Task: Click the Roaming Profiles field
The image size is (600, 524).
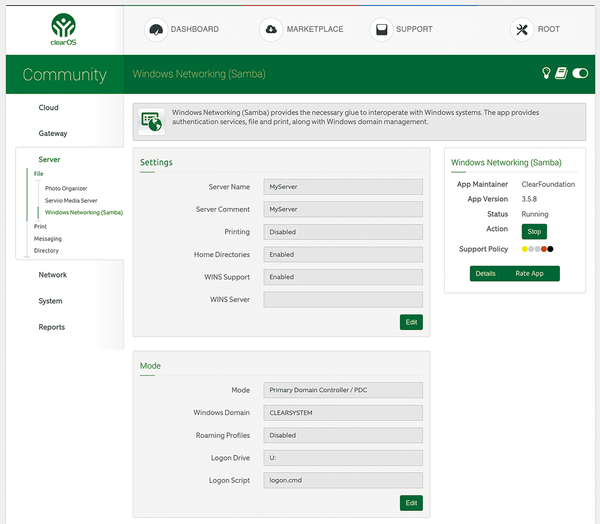Action: tap(343, 435)
